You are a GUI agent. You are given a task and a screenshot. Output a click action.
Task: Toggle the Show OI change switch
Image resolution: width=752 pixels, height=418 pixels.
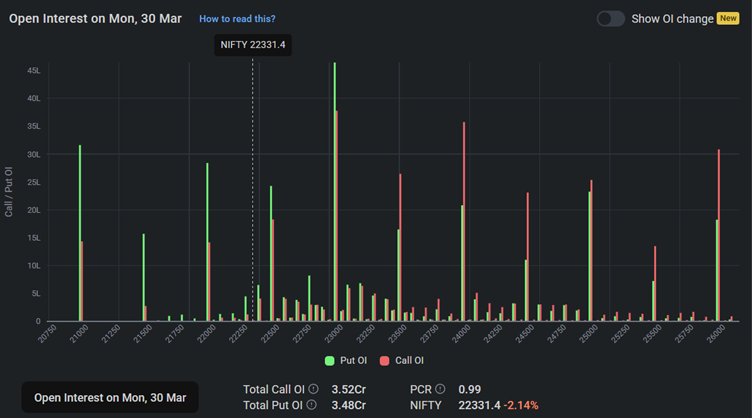click(610, 19)
